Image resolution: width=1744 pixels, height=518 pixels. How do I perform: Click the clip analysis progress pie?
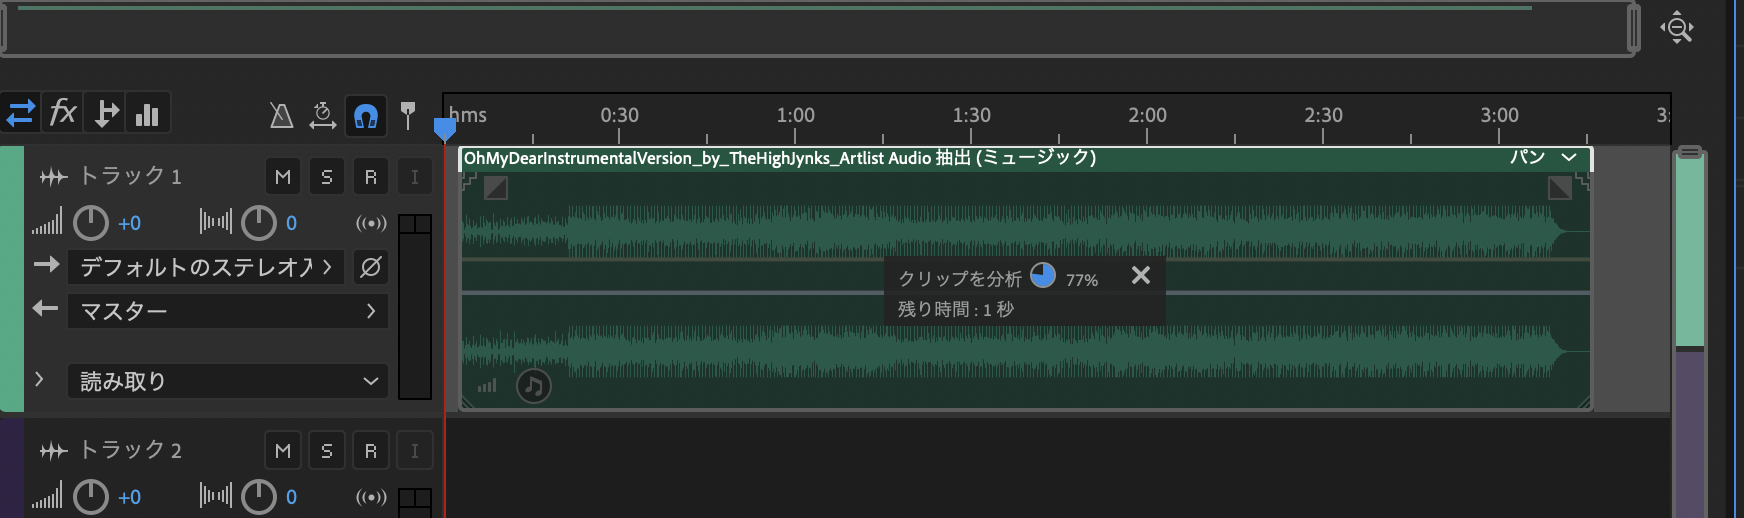point(1043,275)
